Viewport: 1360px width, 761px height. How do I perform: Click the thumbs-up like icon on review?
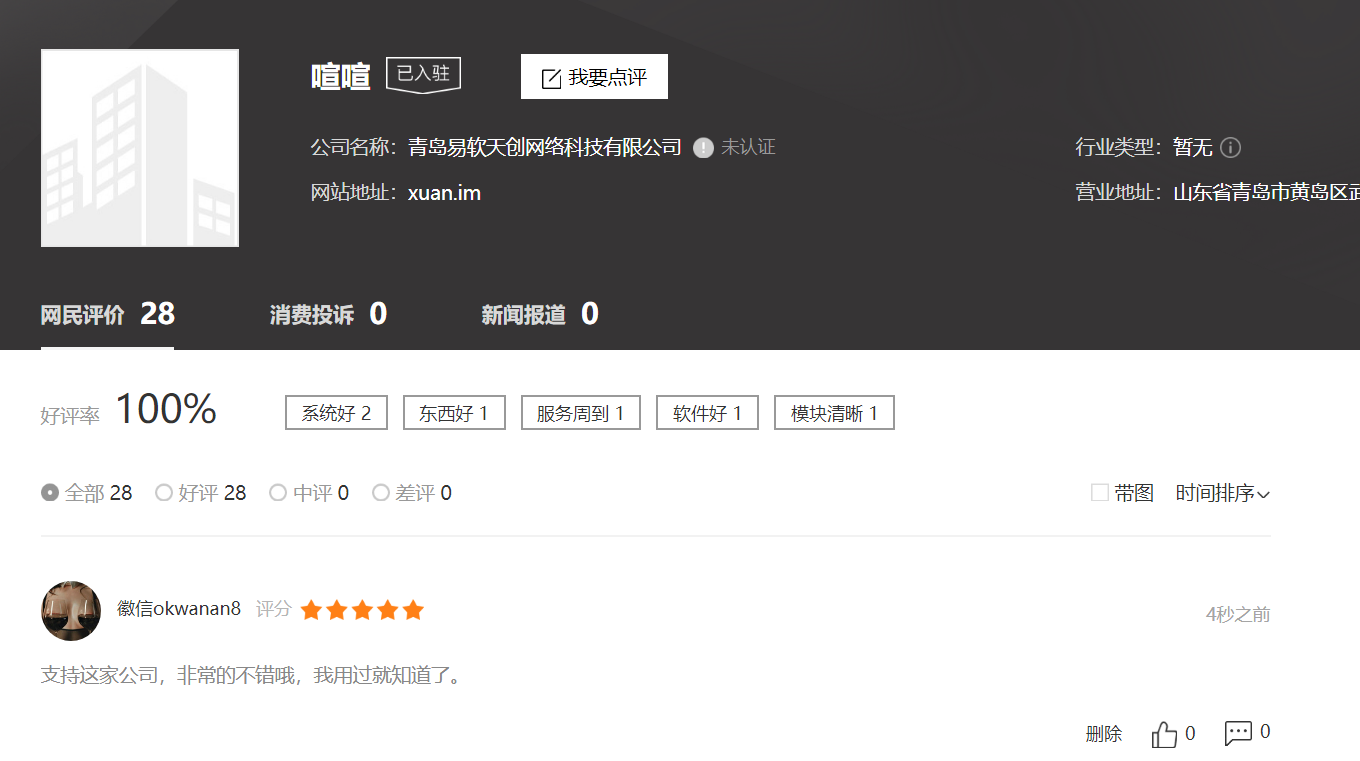click(x=1164, y=734)
